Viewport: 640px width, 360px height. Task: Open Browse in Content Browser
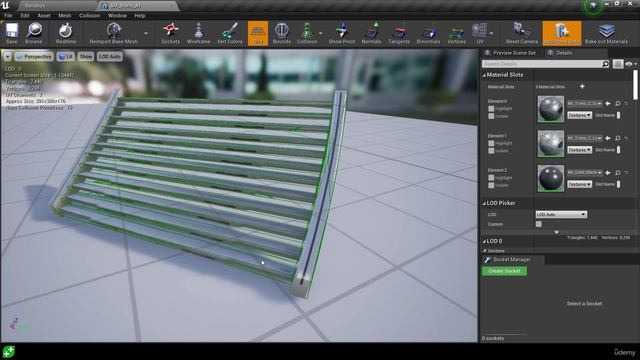[x=33, y=33]
